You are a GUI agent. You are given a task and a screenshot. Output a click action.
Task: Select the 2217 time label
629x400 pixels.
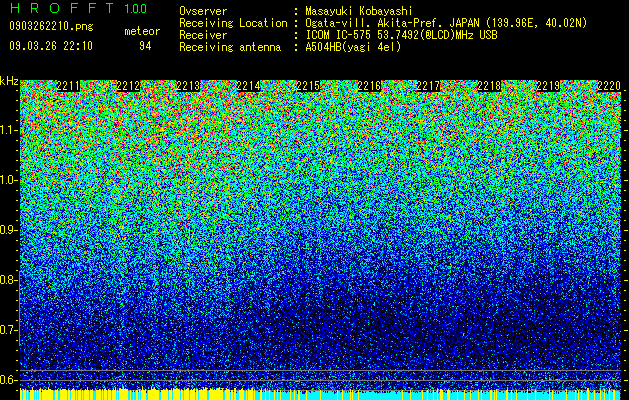click(428, 86)
